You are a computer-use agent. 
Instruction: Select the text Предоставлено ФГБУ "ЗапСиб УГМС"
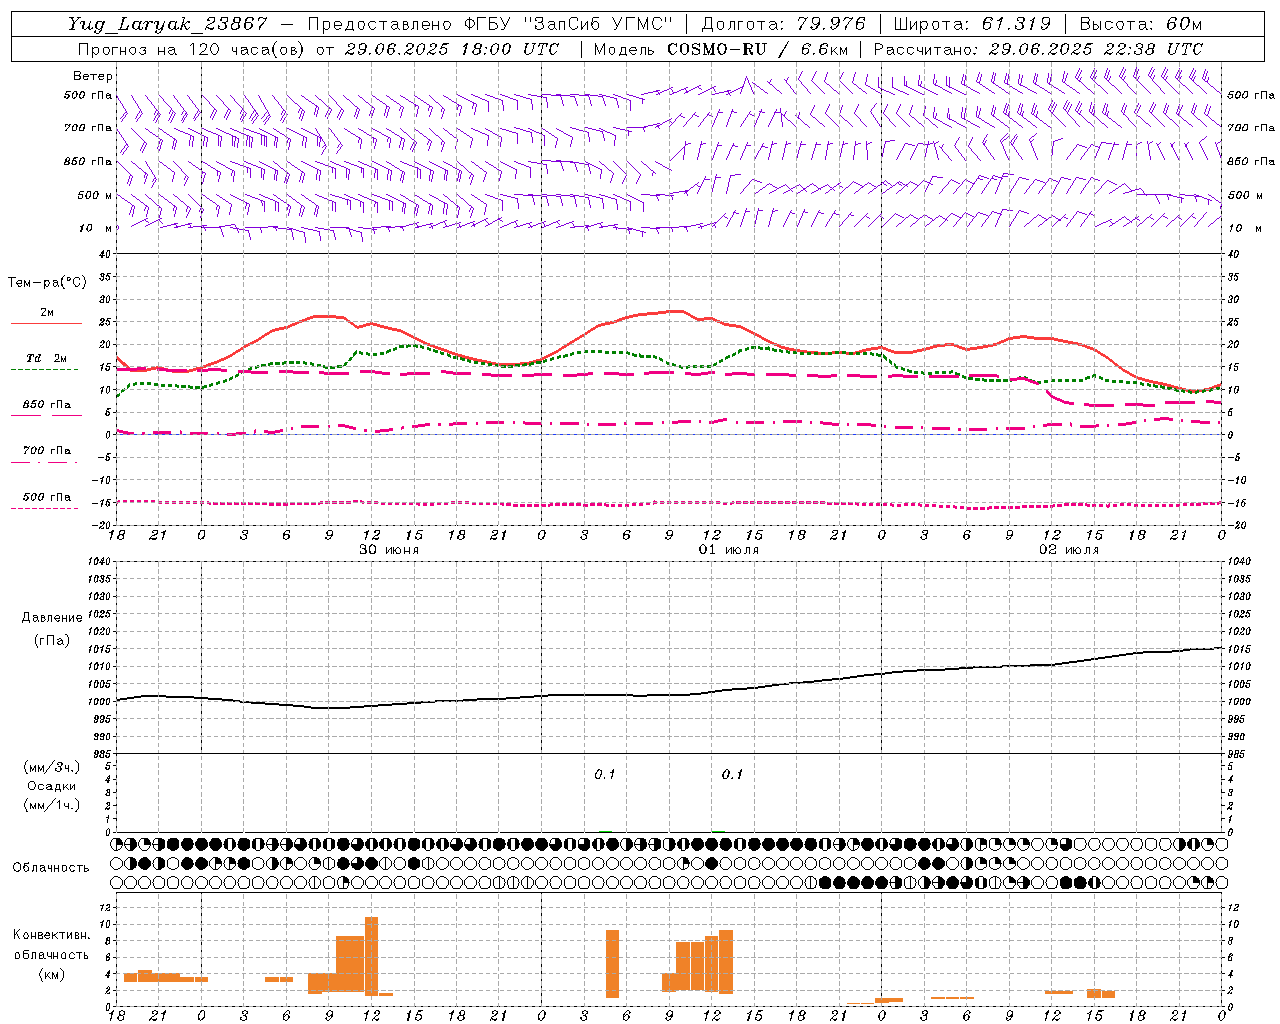point(490,24)
